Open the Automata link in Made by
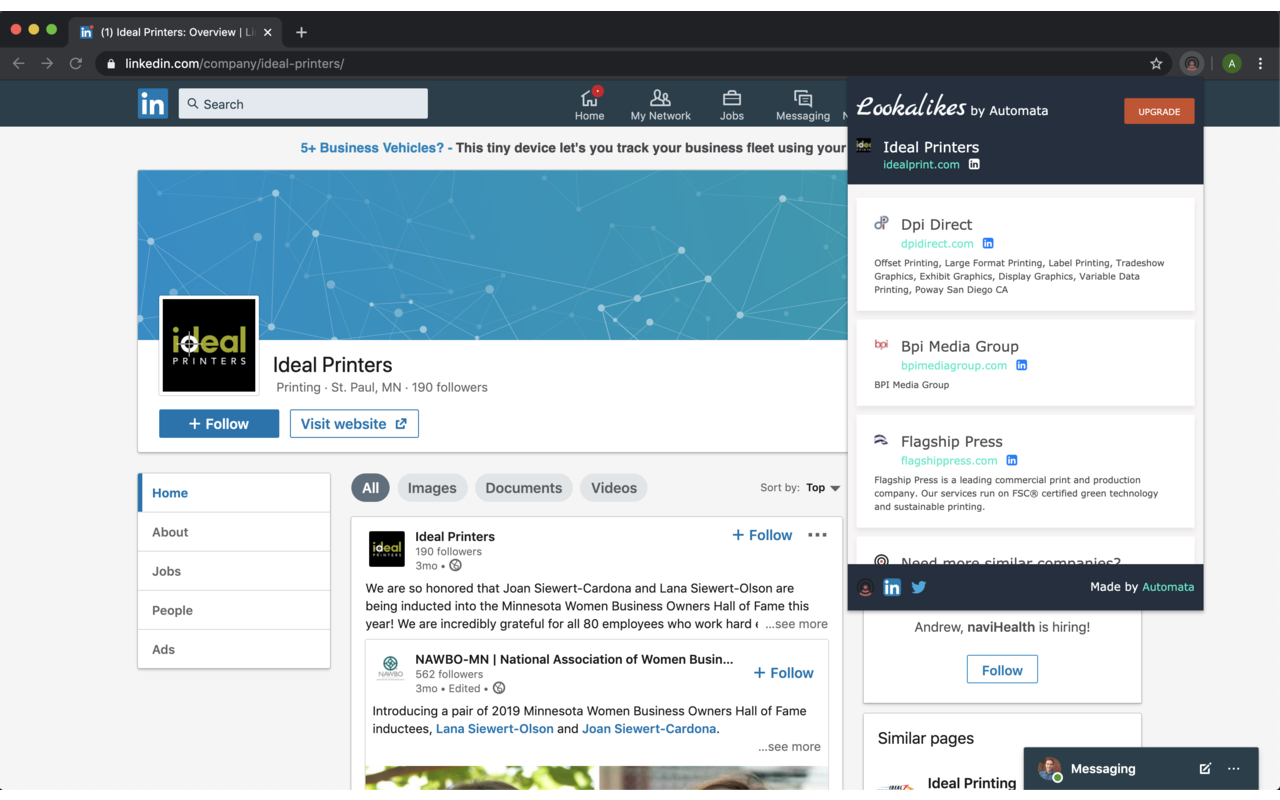 [x=1168, y=587]
